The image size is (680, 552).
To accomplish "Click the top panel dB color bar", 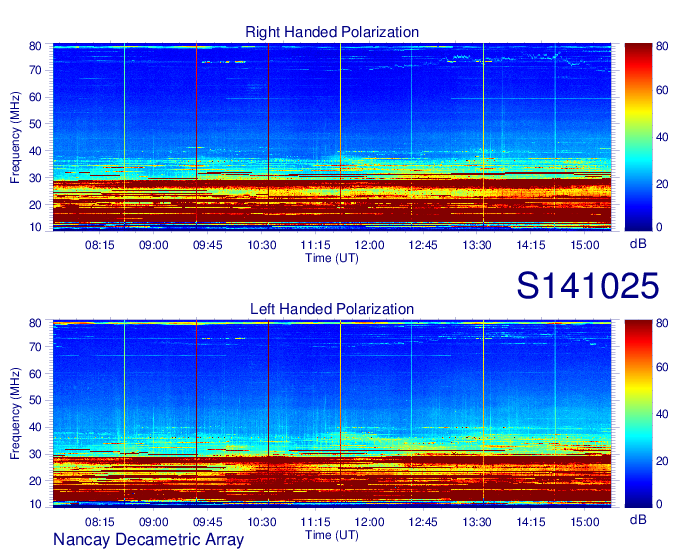I will (638, 137).
